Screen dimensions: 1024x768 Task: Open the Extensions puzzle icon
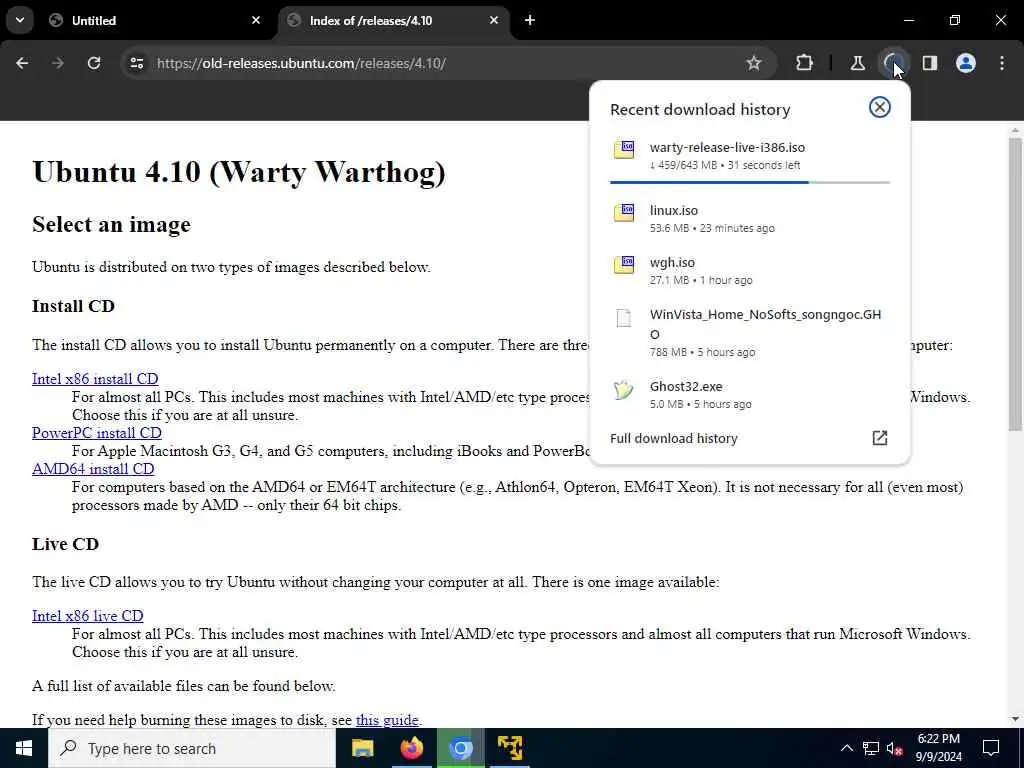tap(805, 63)
